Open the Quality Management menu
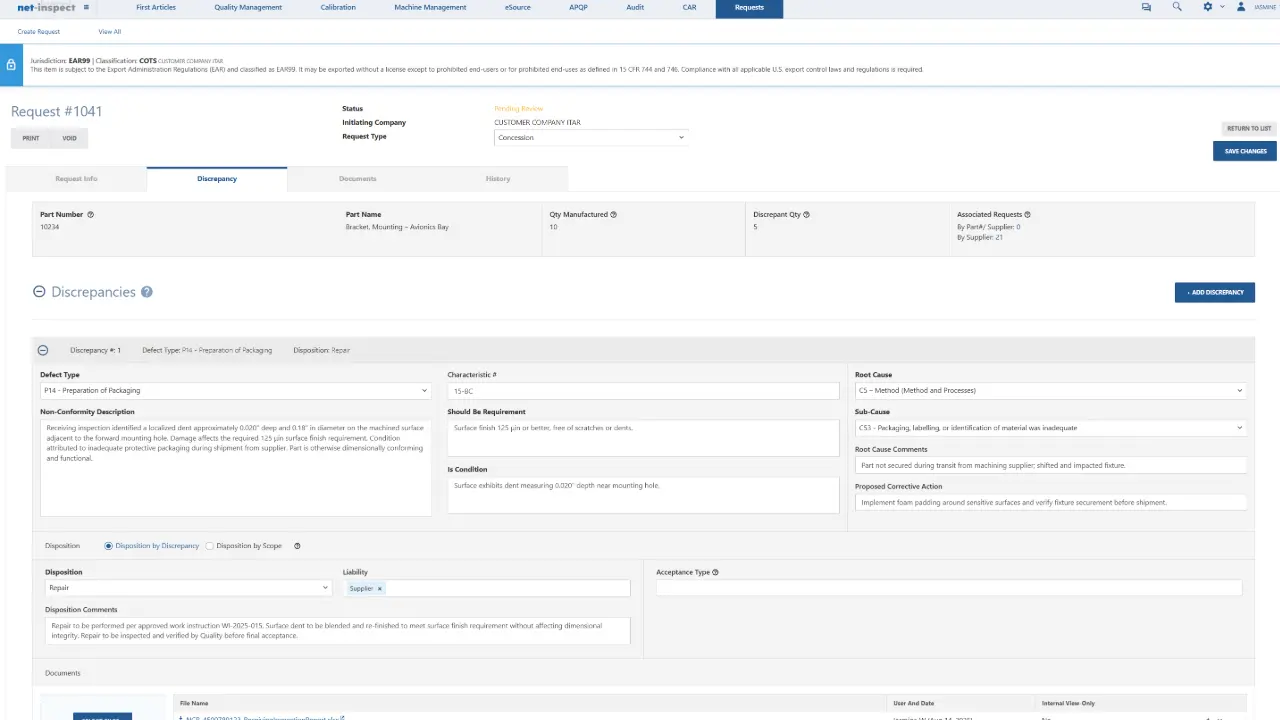The height and width of the screenshot is (720, 1280). [247, 7]
